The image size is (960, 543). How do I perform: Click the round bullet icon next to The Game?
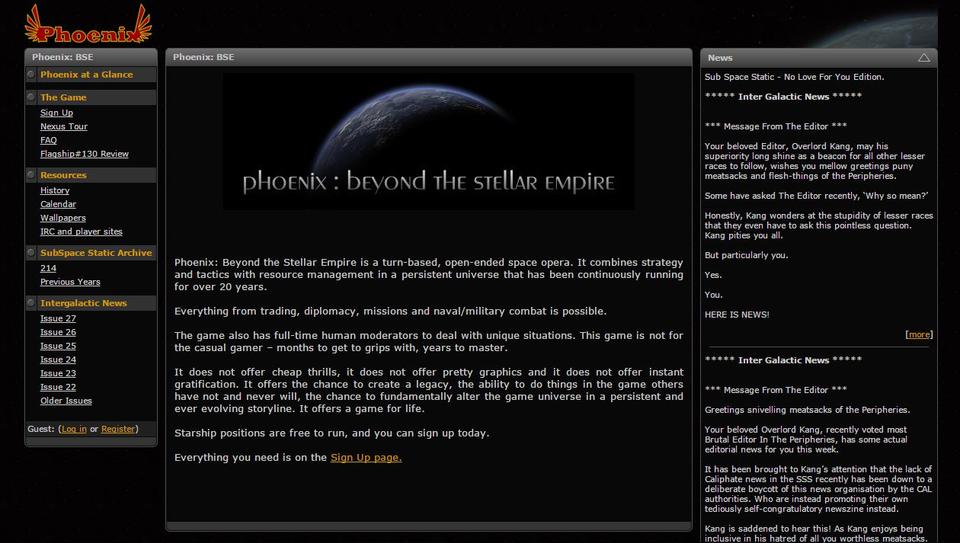tap(32, 97)
